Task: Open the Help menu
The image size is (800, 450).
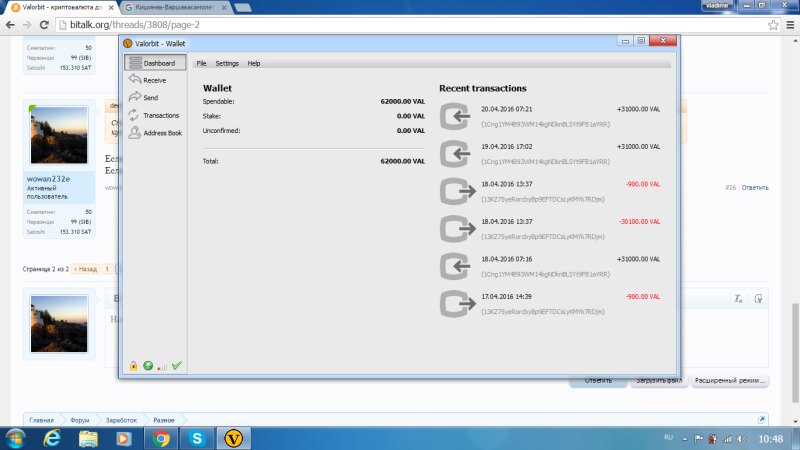Action: (254, 63)
